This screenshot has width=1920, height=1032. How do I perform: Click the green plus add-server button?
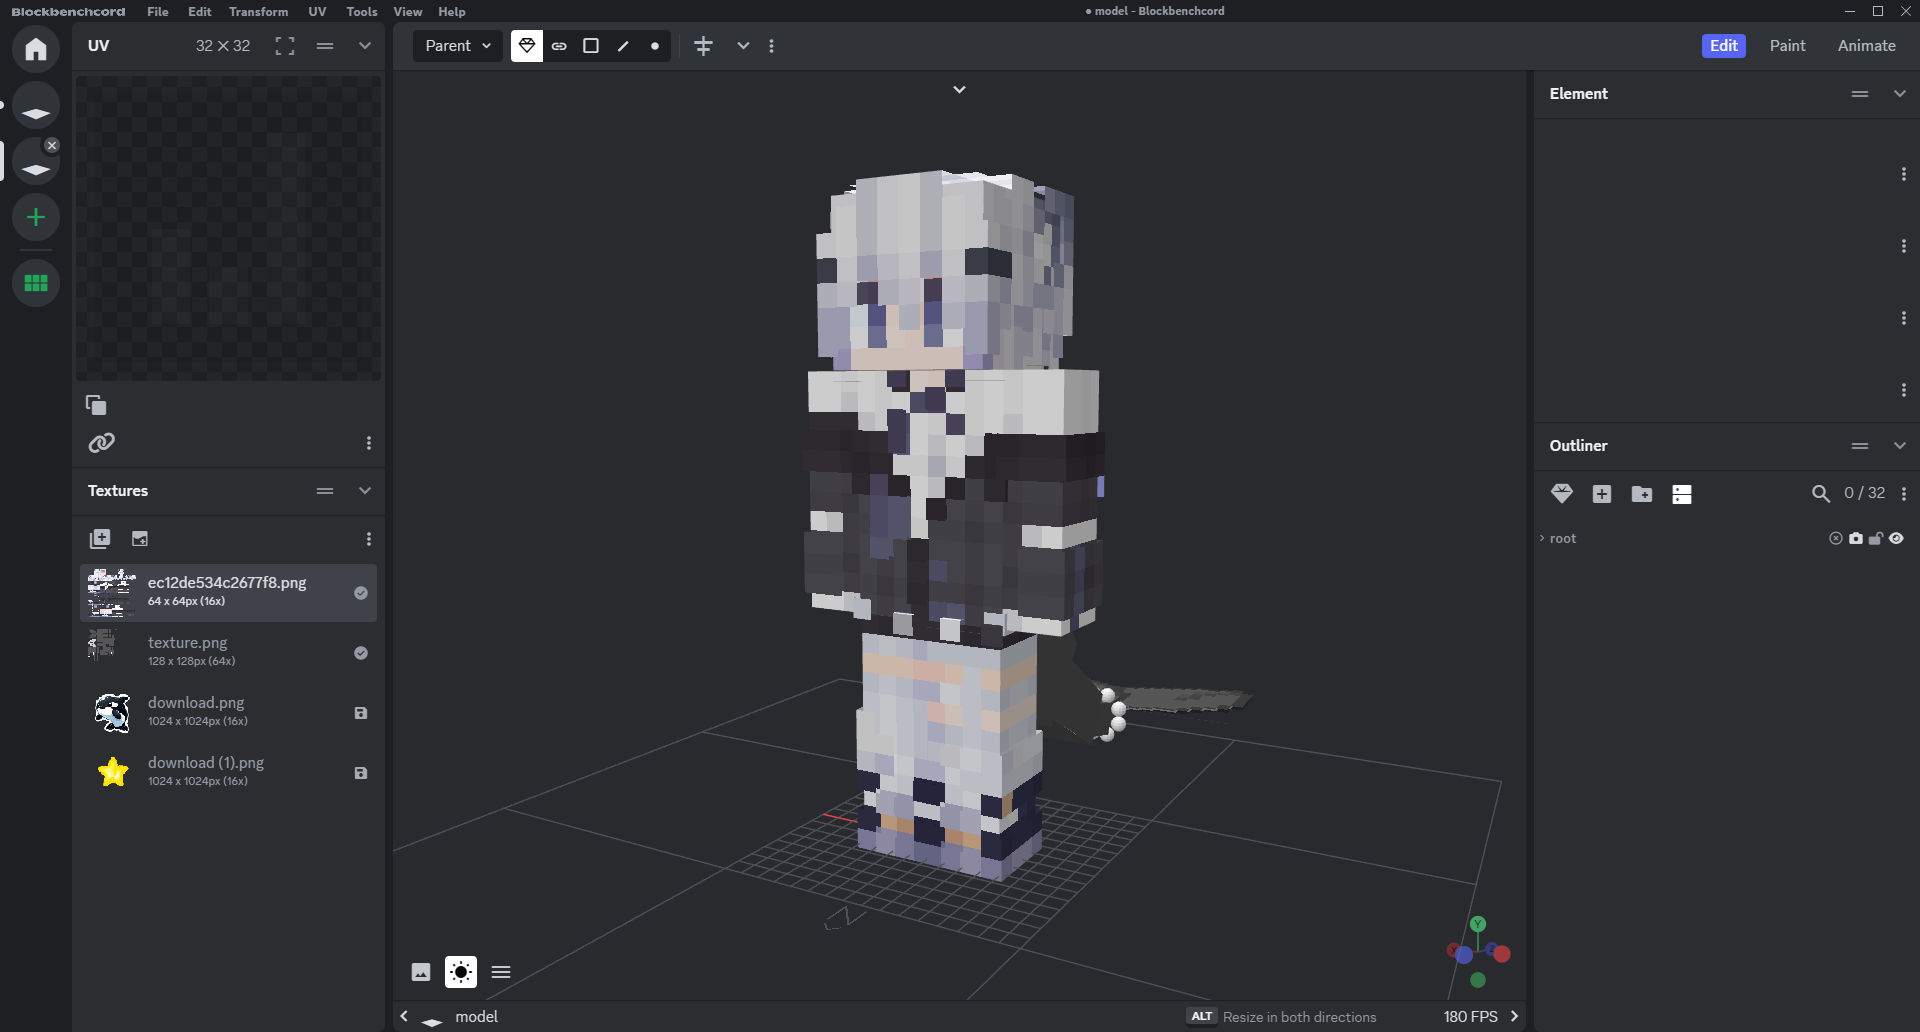tap(36, 217)
